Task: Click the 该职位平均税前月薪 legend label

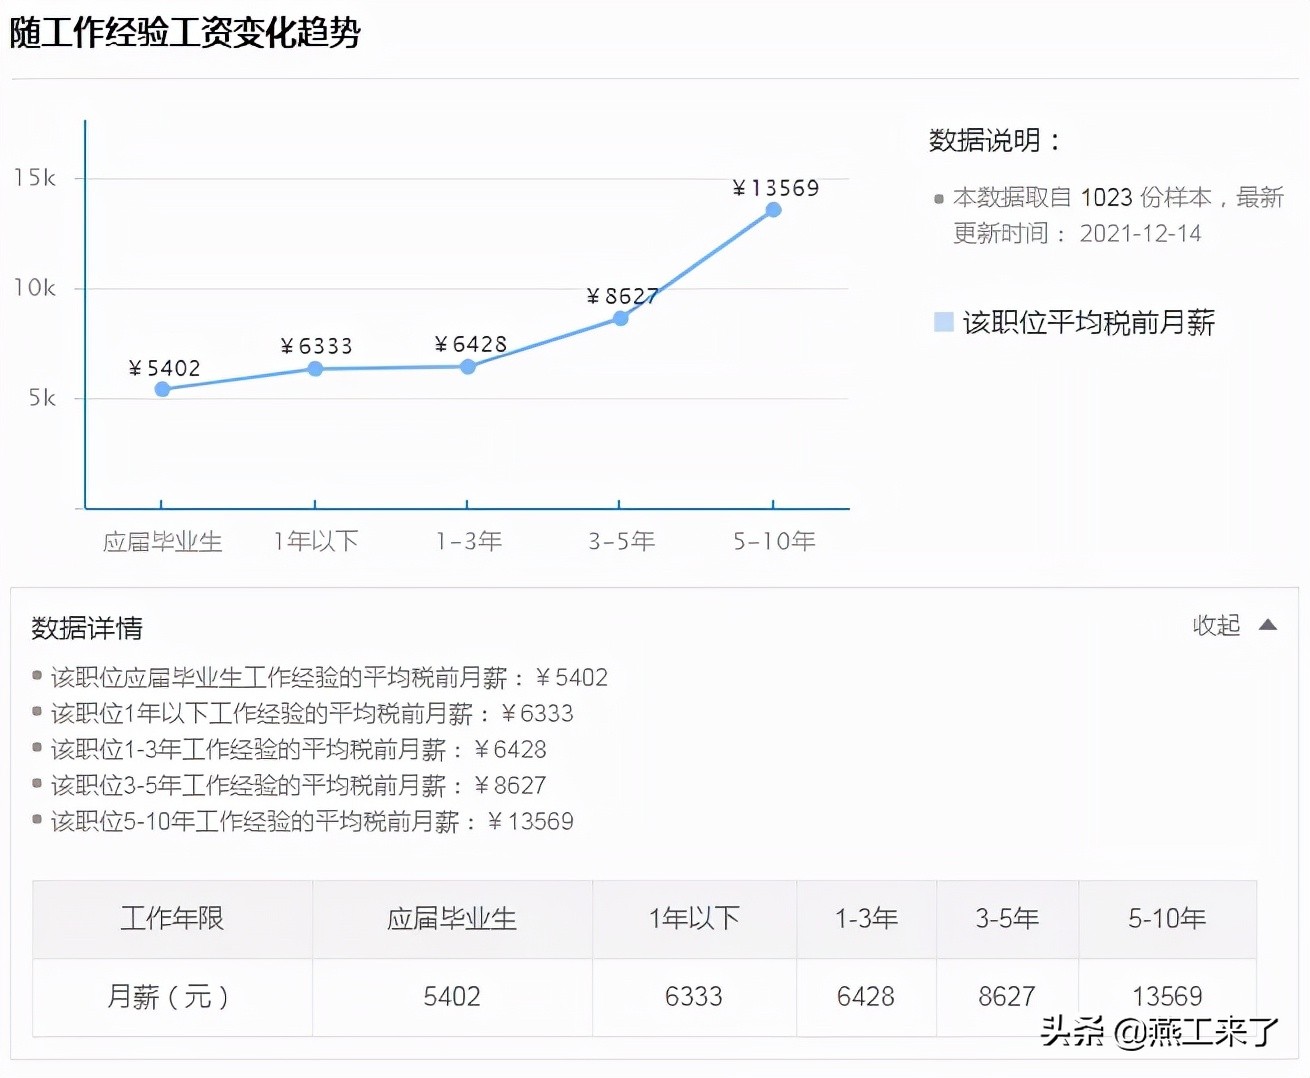Action: coord(1088,322)
